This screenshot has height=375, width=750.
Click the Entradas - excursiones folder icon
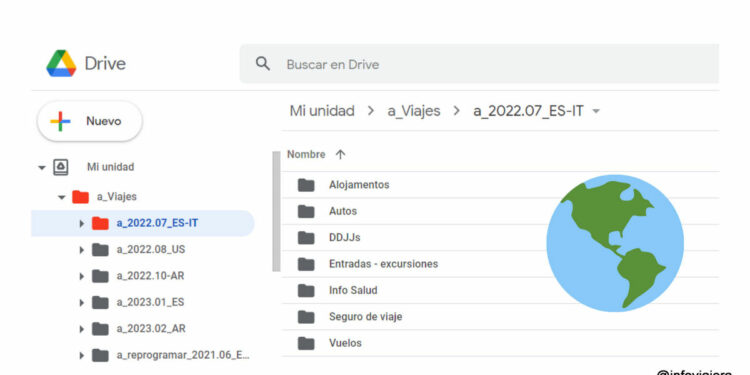(306, 264)
